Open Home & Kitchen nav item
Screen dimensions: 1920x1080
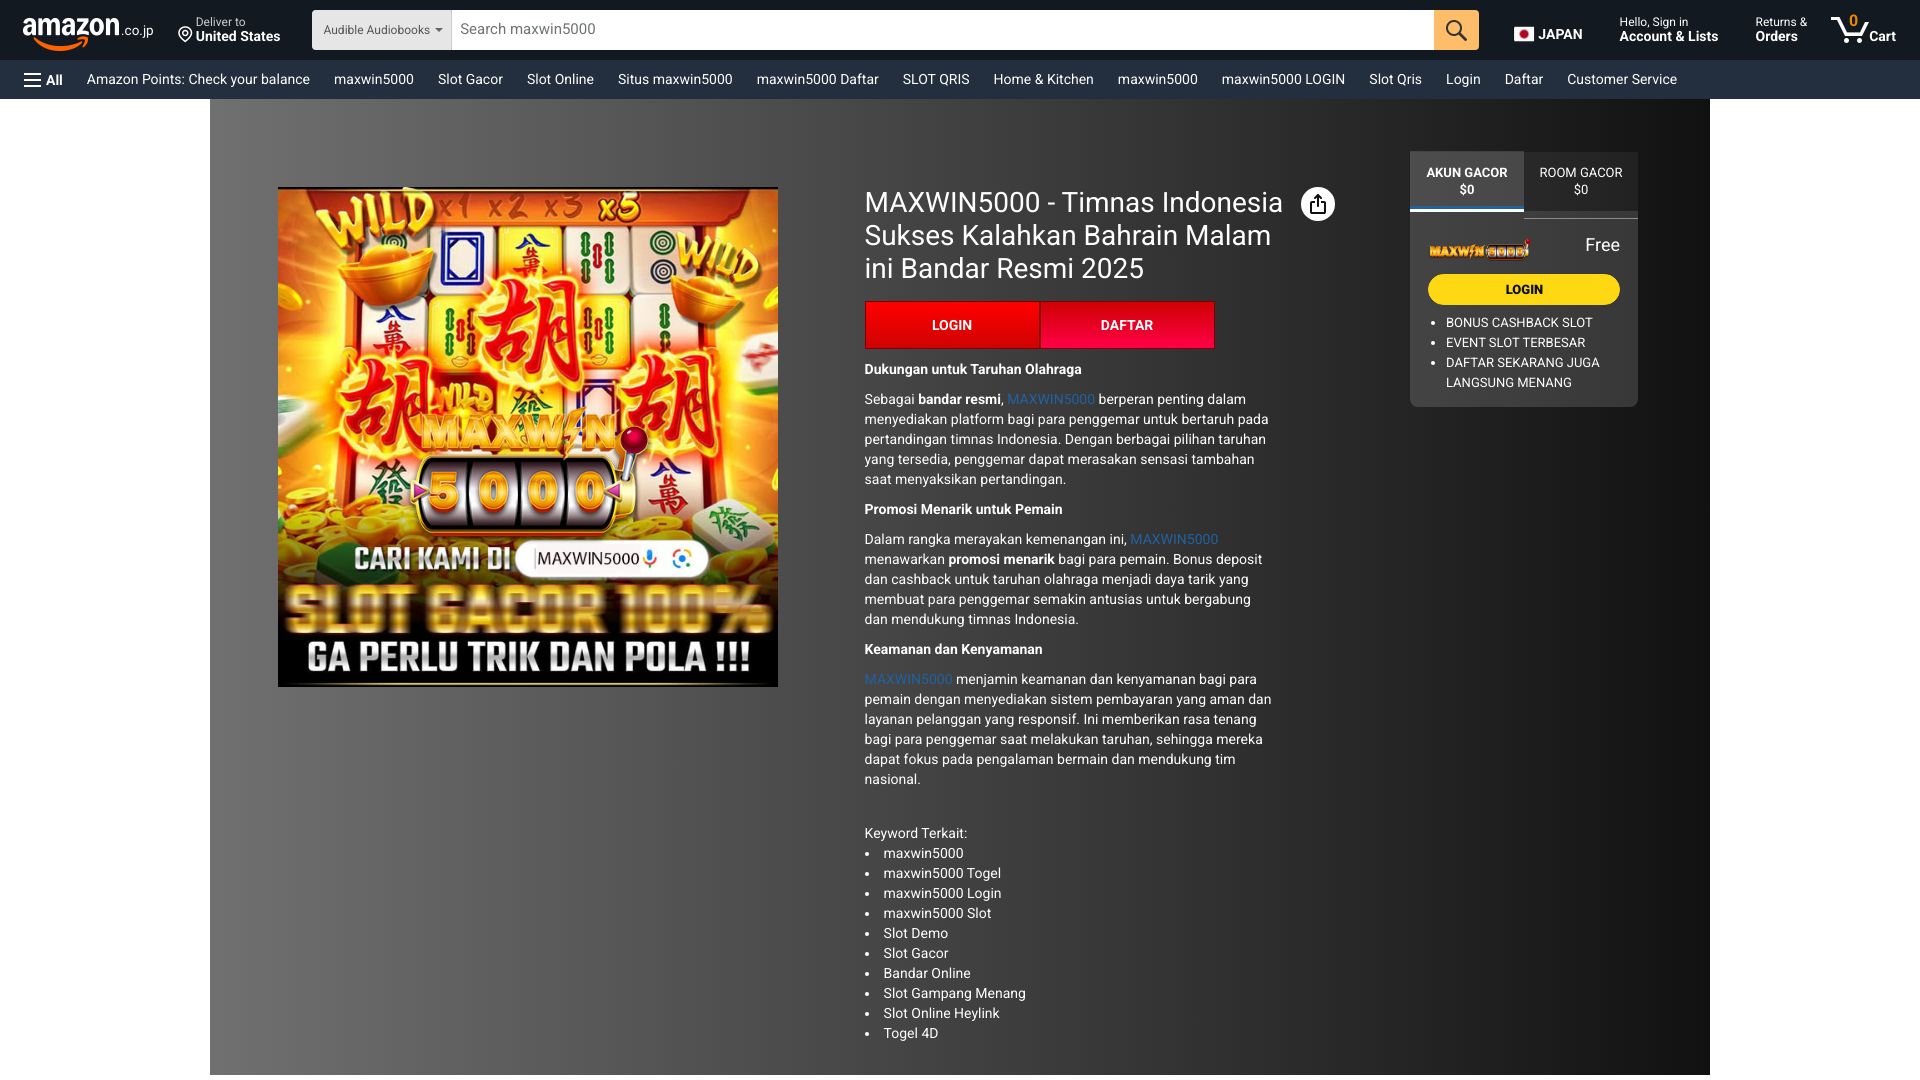click(1043, 80)
